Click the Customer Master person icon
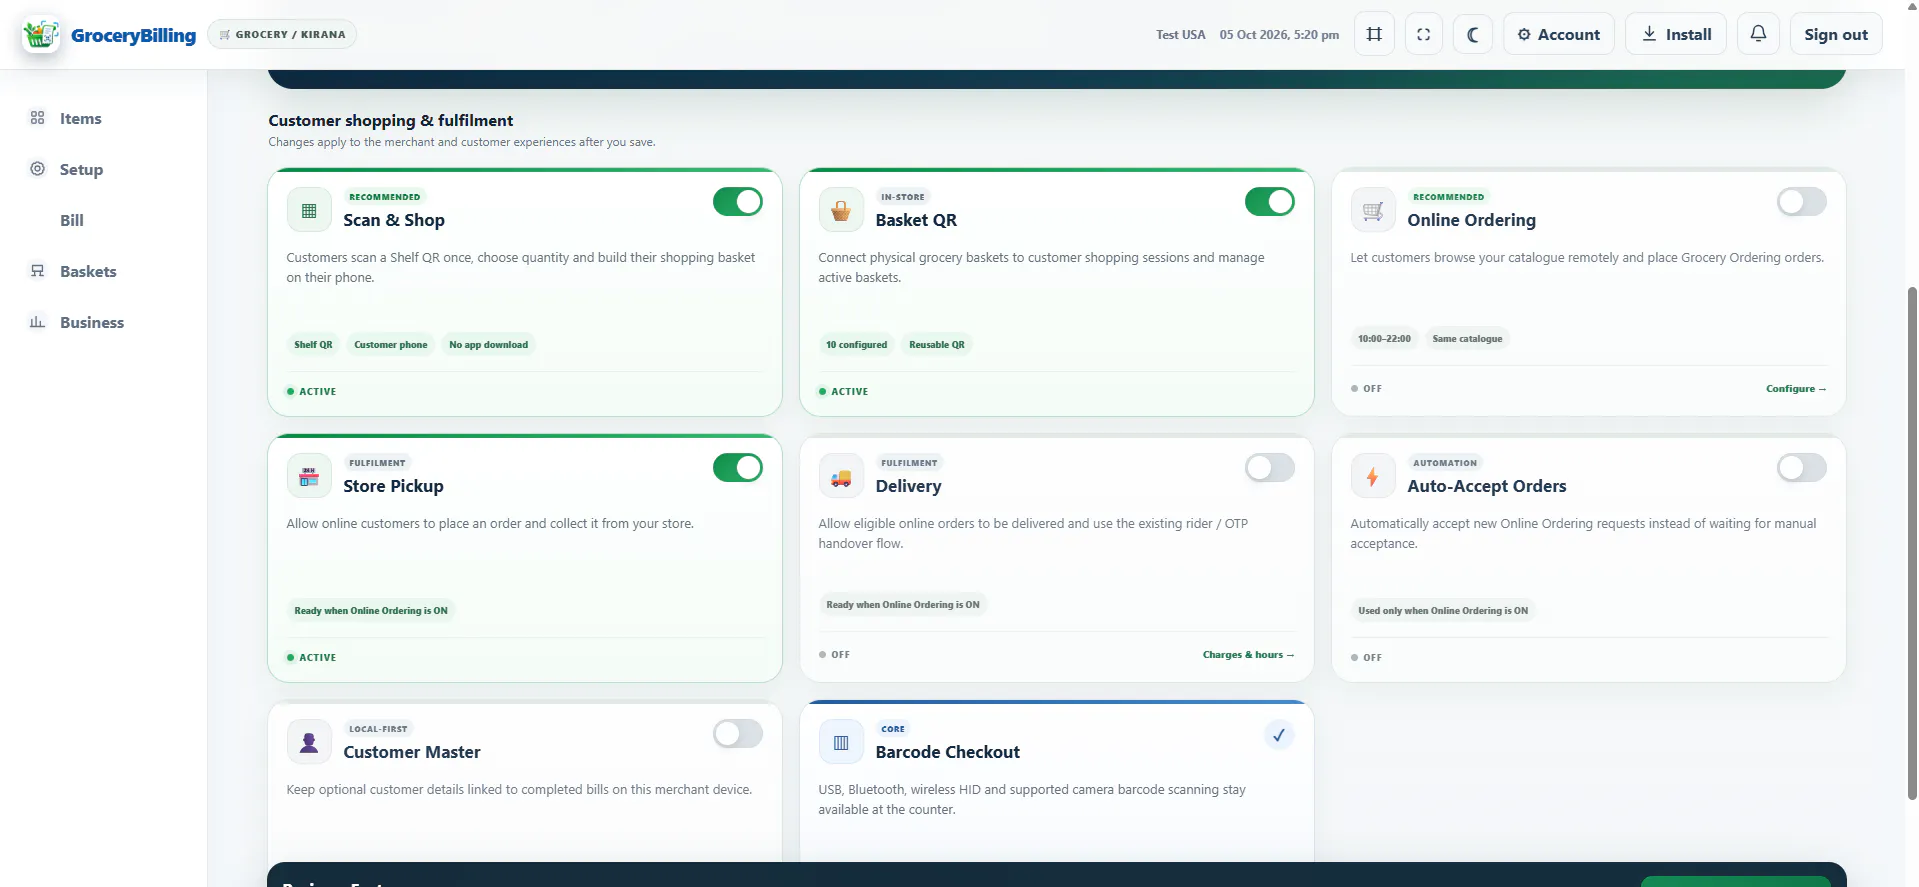Image resolution: width=1919 pixels, height=887 pixels. click(309, 742)
